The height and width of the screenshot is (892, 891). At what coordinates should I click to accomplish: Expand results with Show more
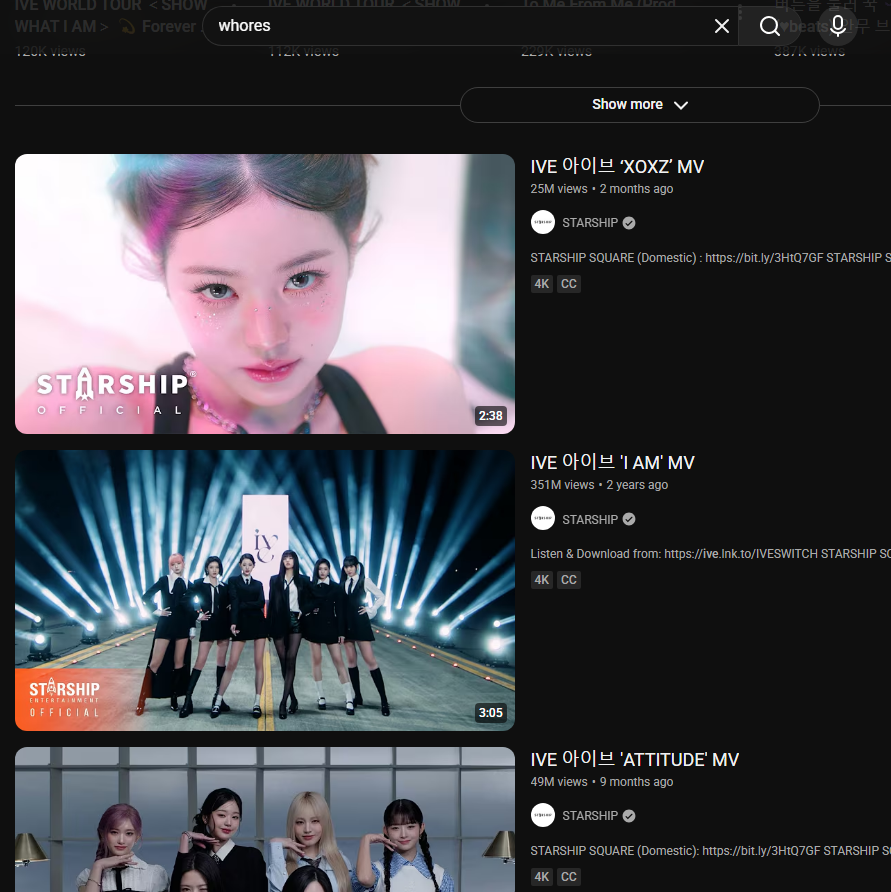point(640,105)
